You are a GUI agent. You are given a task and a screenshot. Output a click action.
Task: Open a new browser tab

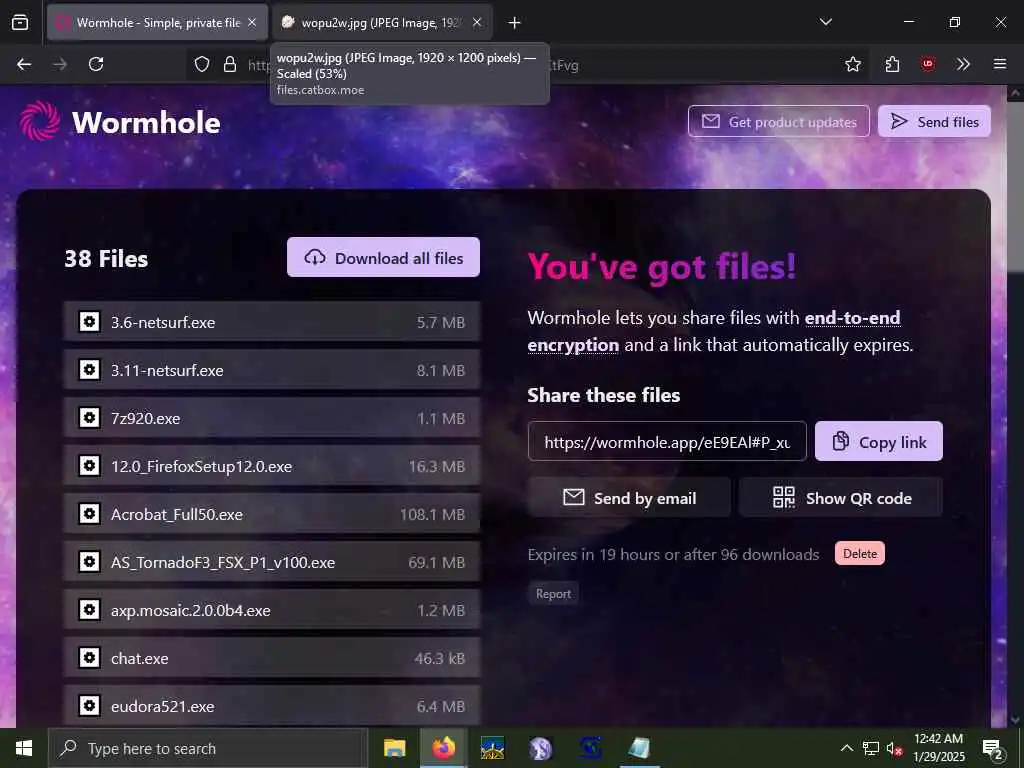point(515,23)
